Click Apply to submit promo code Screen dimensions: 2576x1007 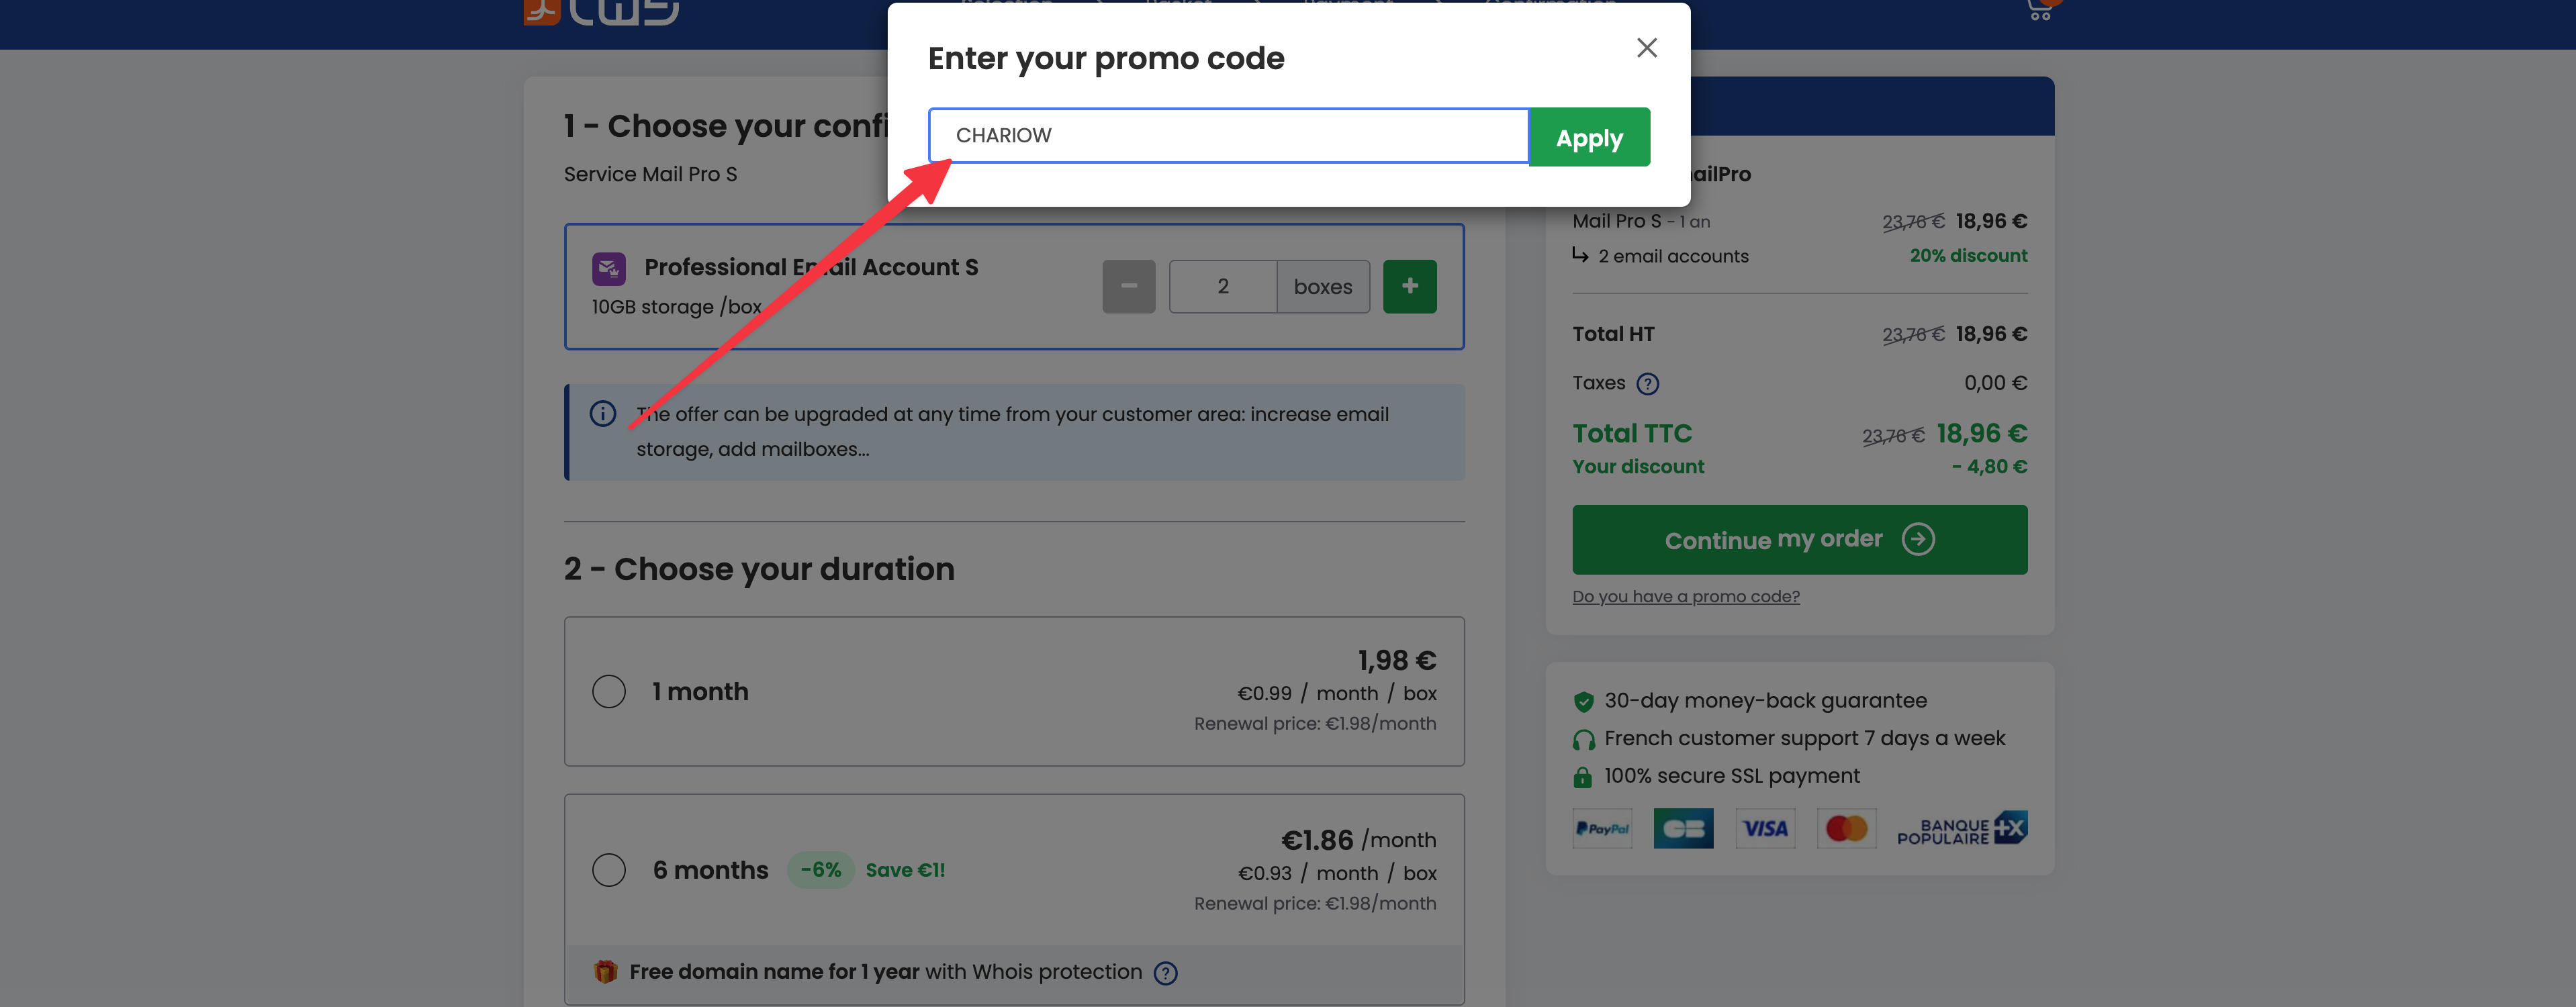[x=1588, y=137]
